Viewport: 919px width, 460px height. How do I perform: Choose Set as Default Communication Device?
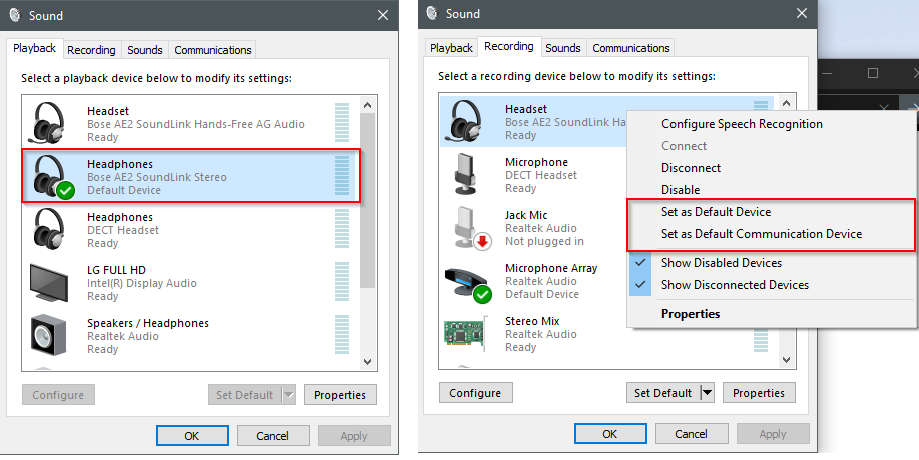[x=761, y=234]
